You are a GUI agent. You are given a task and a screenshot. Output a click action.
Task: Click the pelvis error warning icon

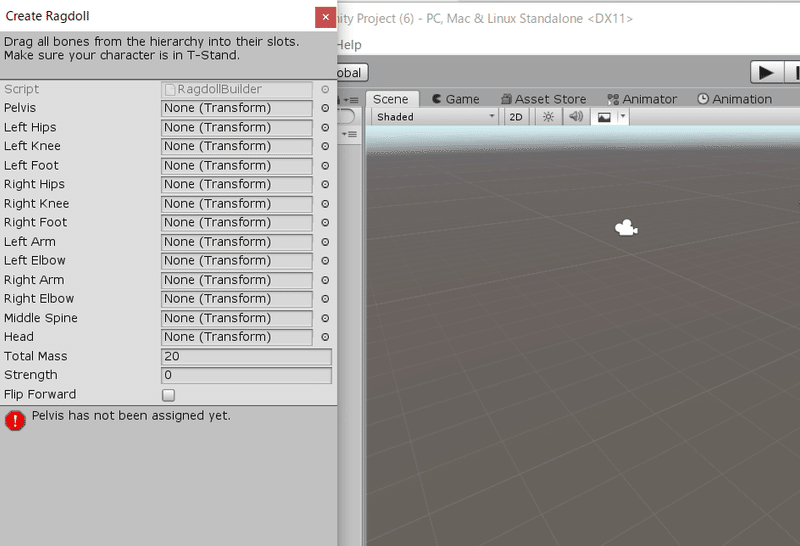pyautogui.click(x=15, y=420)
